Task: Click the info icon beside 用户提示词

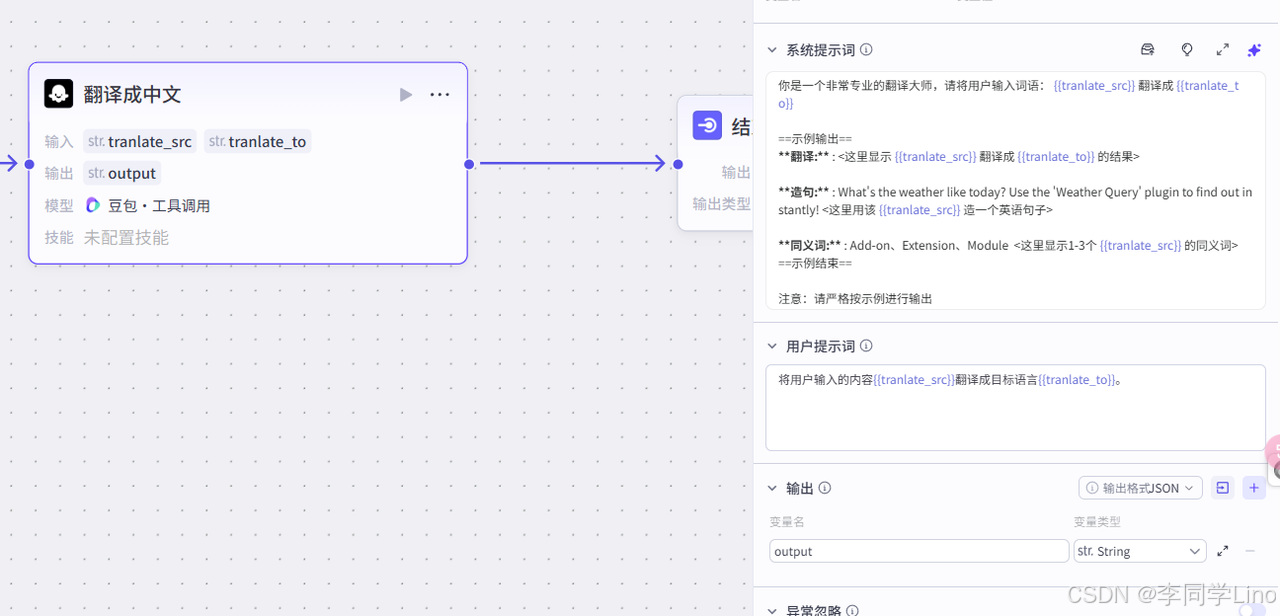Action: [x=866, y=346]
